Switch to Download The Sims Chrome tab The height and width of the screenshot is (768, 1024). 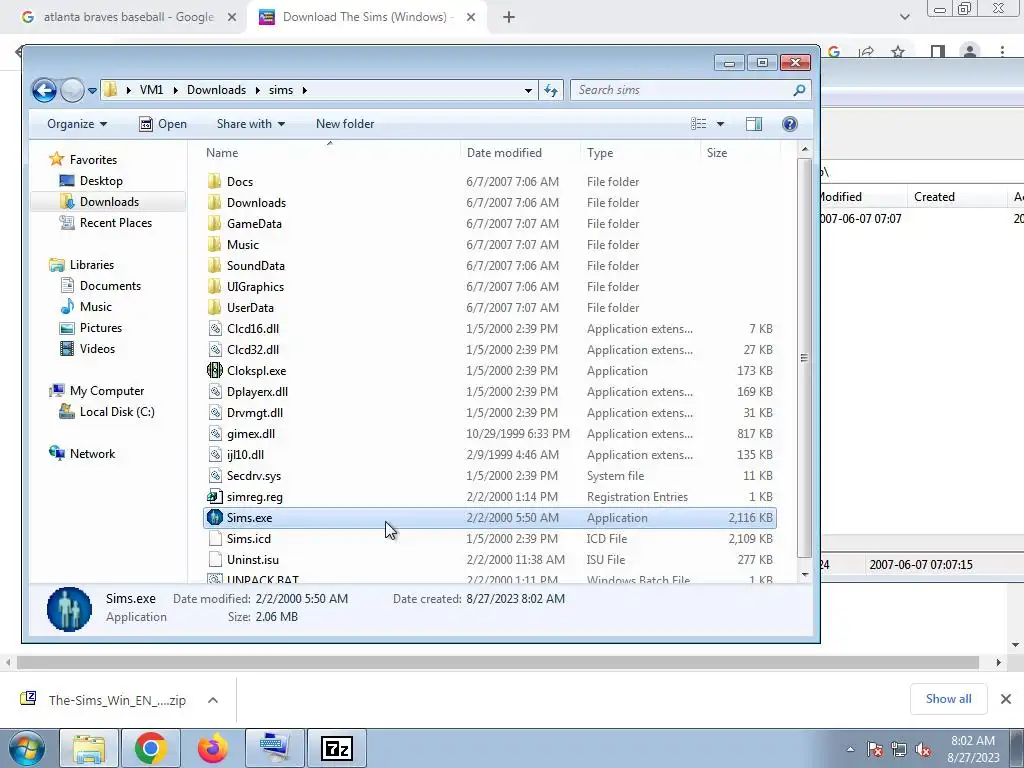pos(366,17)
